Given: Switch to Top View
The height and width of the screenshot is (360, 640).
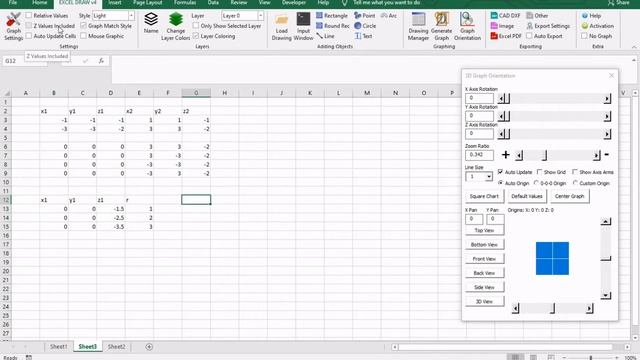Looking at the screenshot, I should [x=484, y=231].
